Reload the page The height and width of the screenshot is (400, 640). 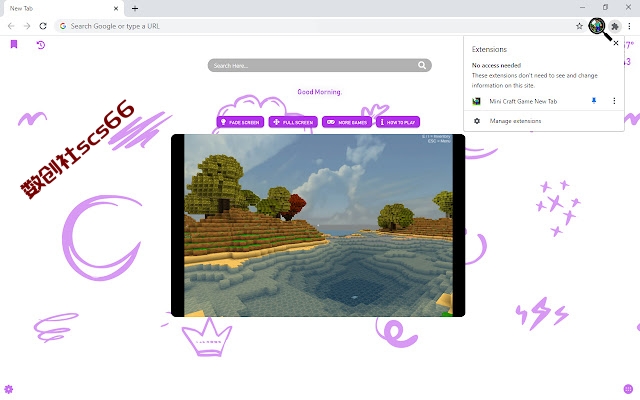click(43, 26)
